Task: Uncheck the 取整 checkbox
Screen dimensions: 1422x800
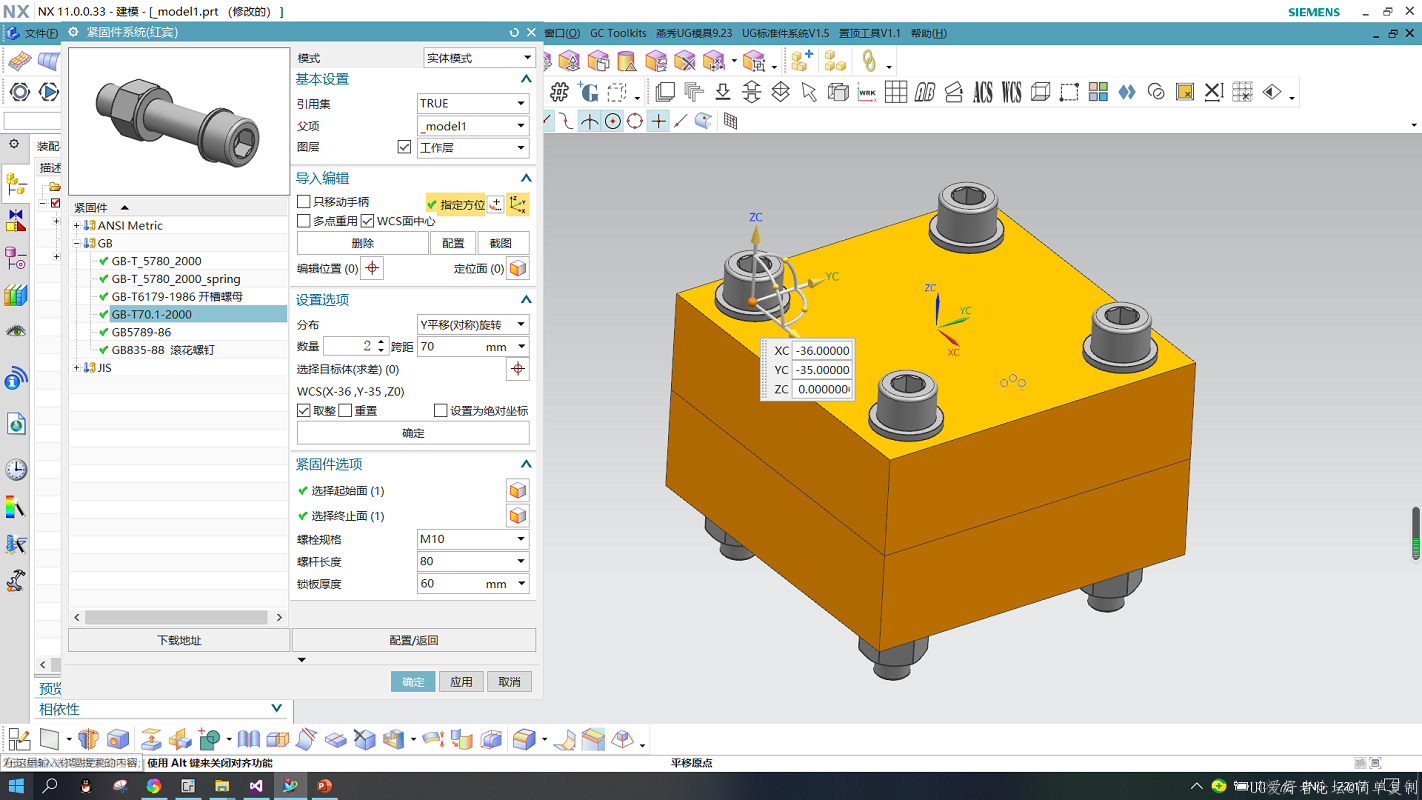Action: pos(304,410)
